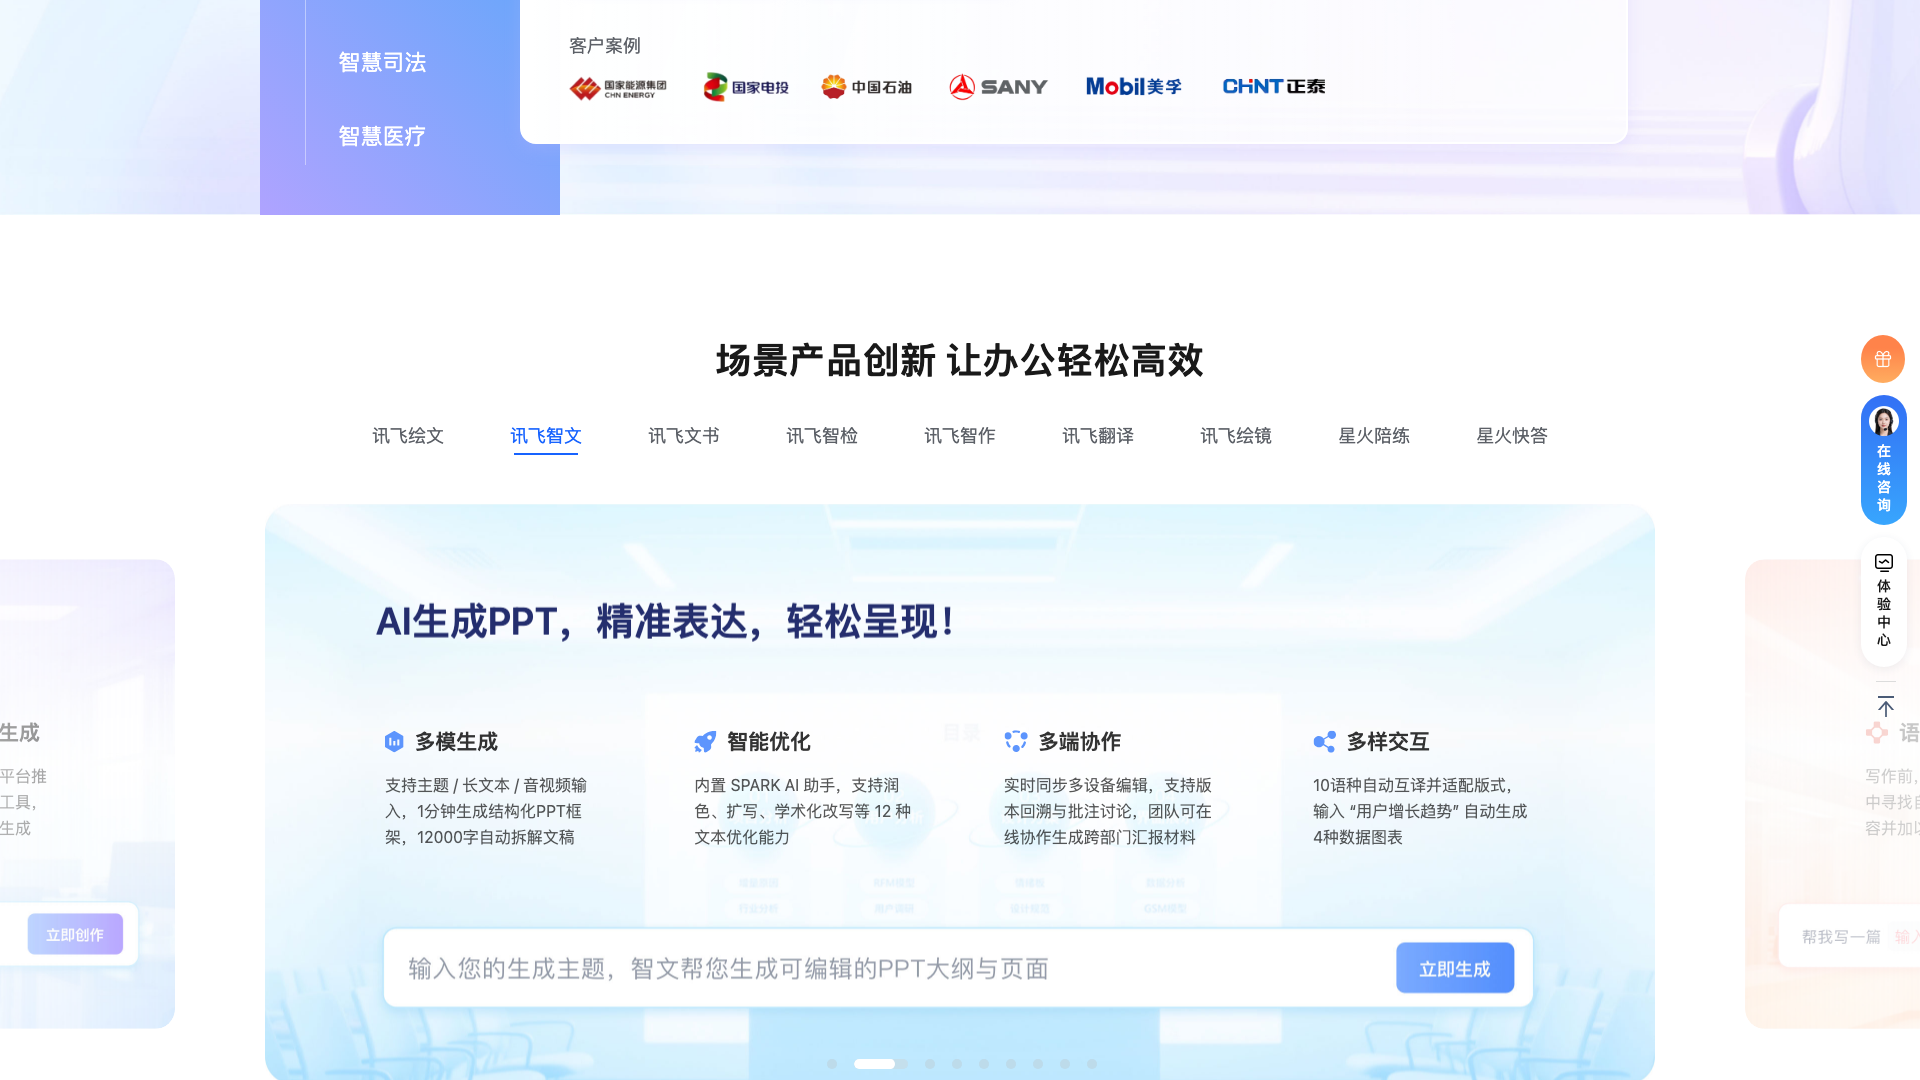This screenshot has height=1080, width=1920.
Task: Switch to the 讯飞智检 tab
Action: (822, 436)
